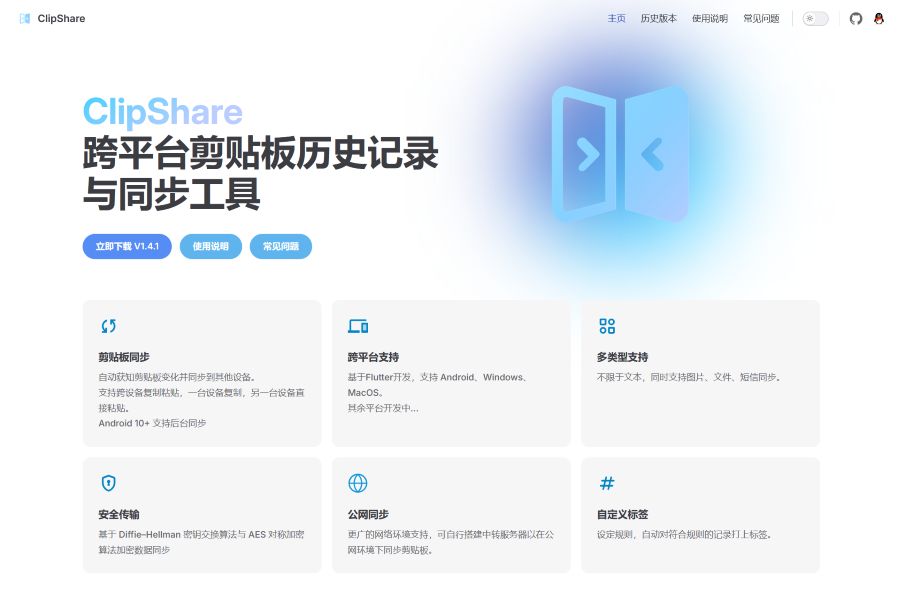Click the large ClipShare hero logo image
900x603 pixels.
click(620, 153)
